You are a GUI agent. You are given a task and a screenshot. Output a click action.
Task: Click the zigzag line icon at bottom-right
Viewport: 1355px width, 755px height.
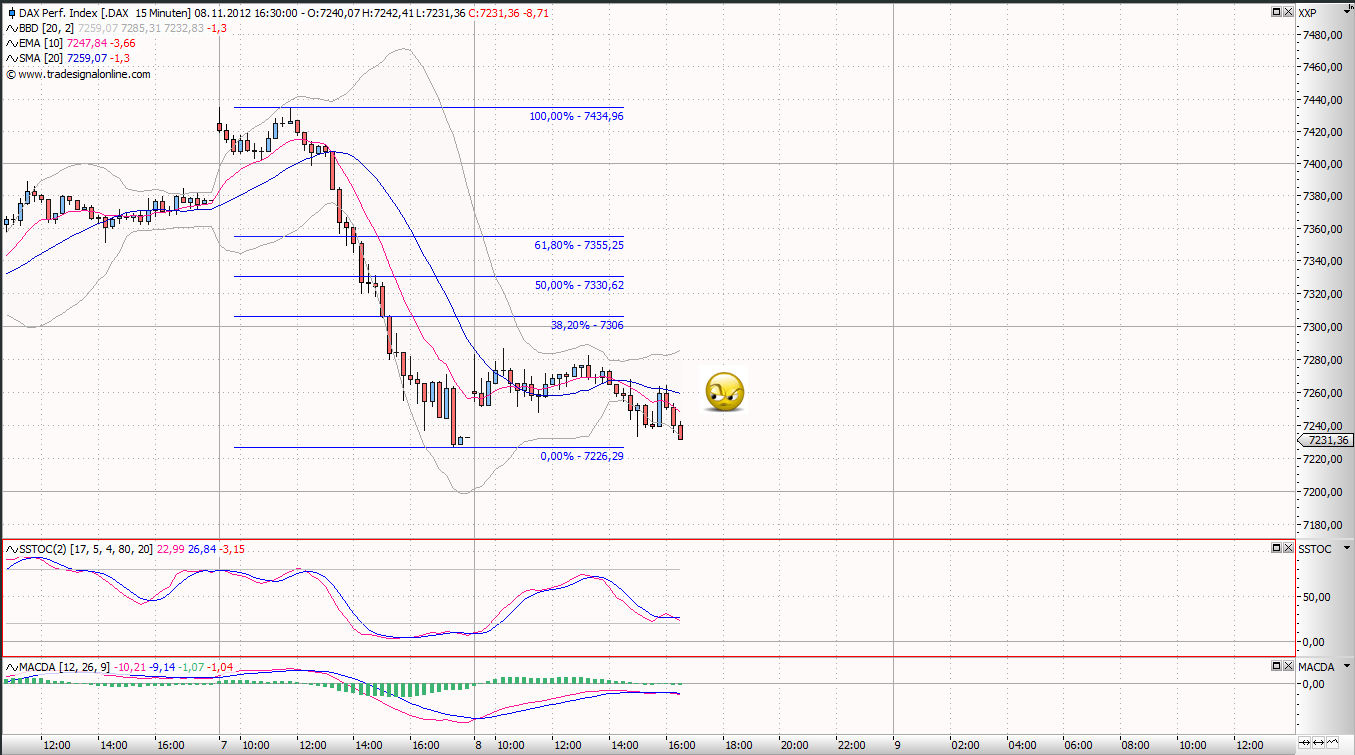(1333, 741)
